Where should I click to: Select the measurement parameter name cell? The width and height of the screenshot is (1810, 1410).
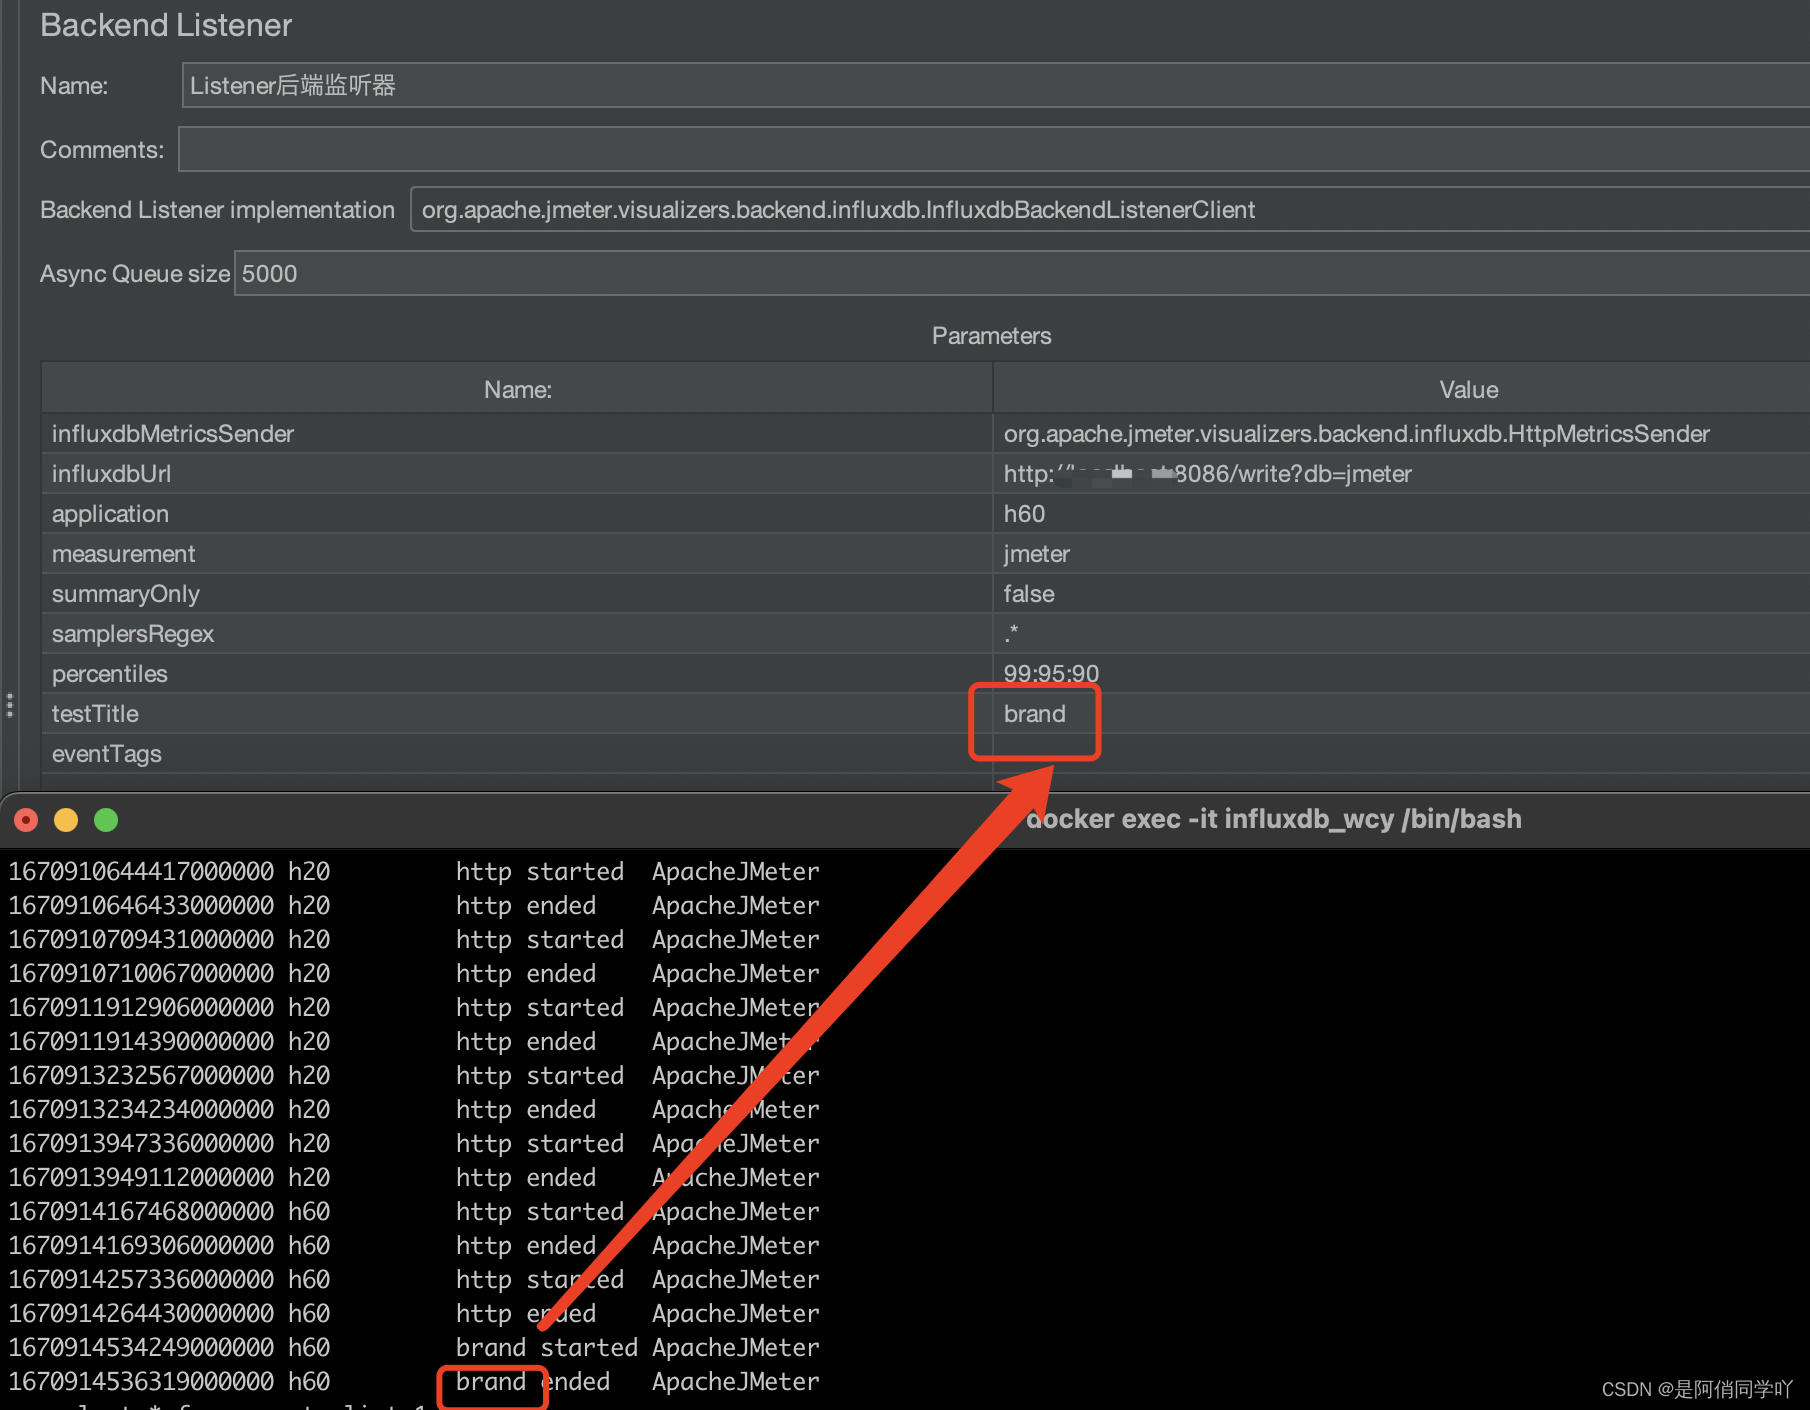click(x=517, y=553)
